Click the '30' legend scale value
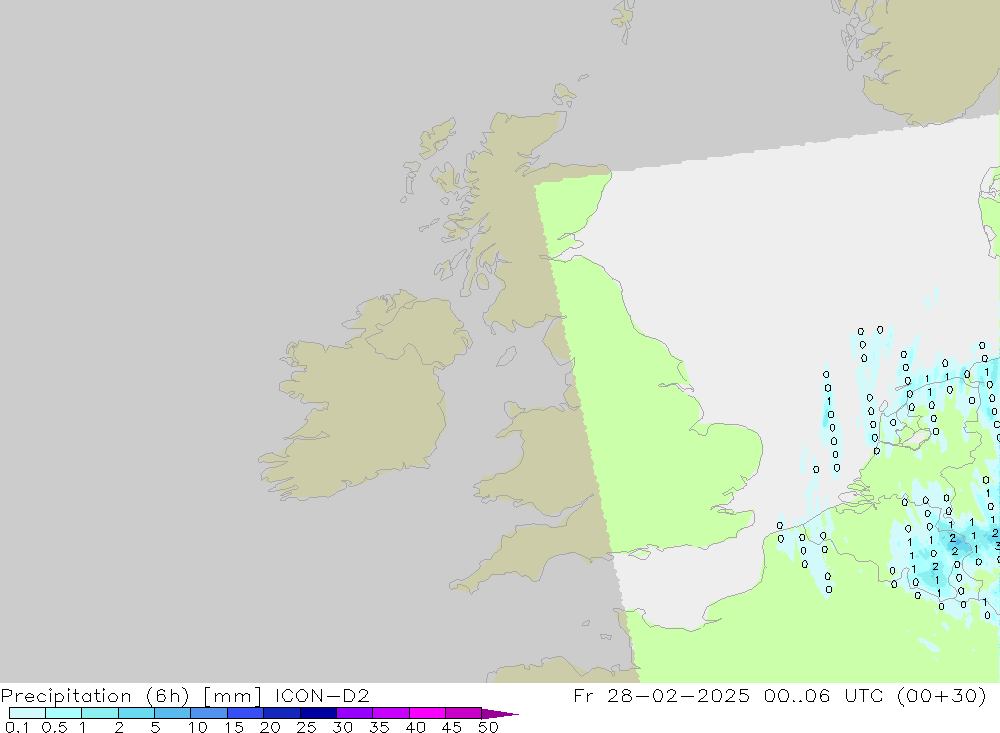 [342, 727]
